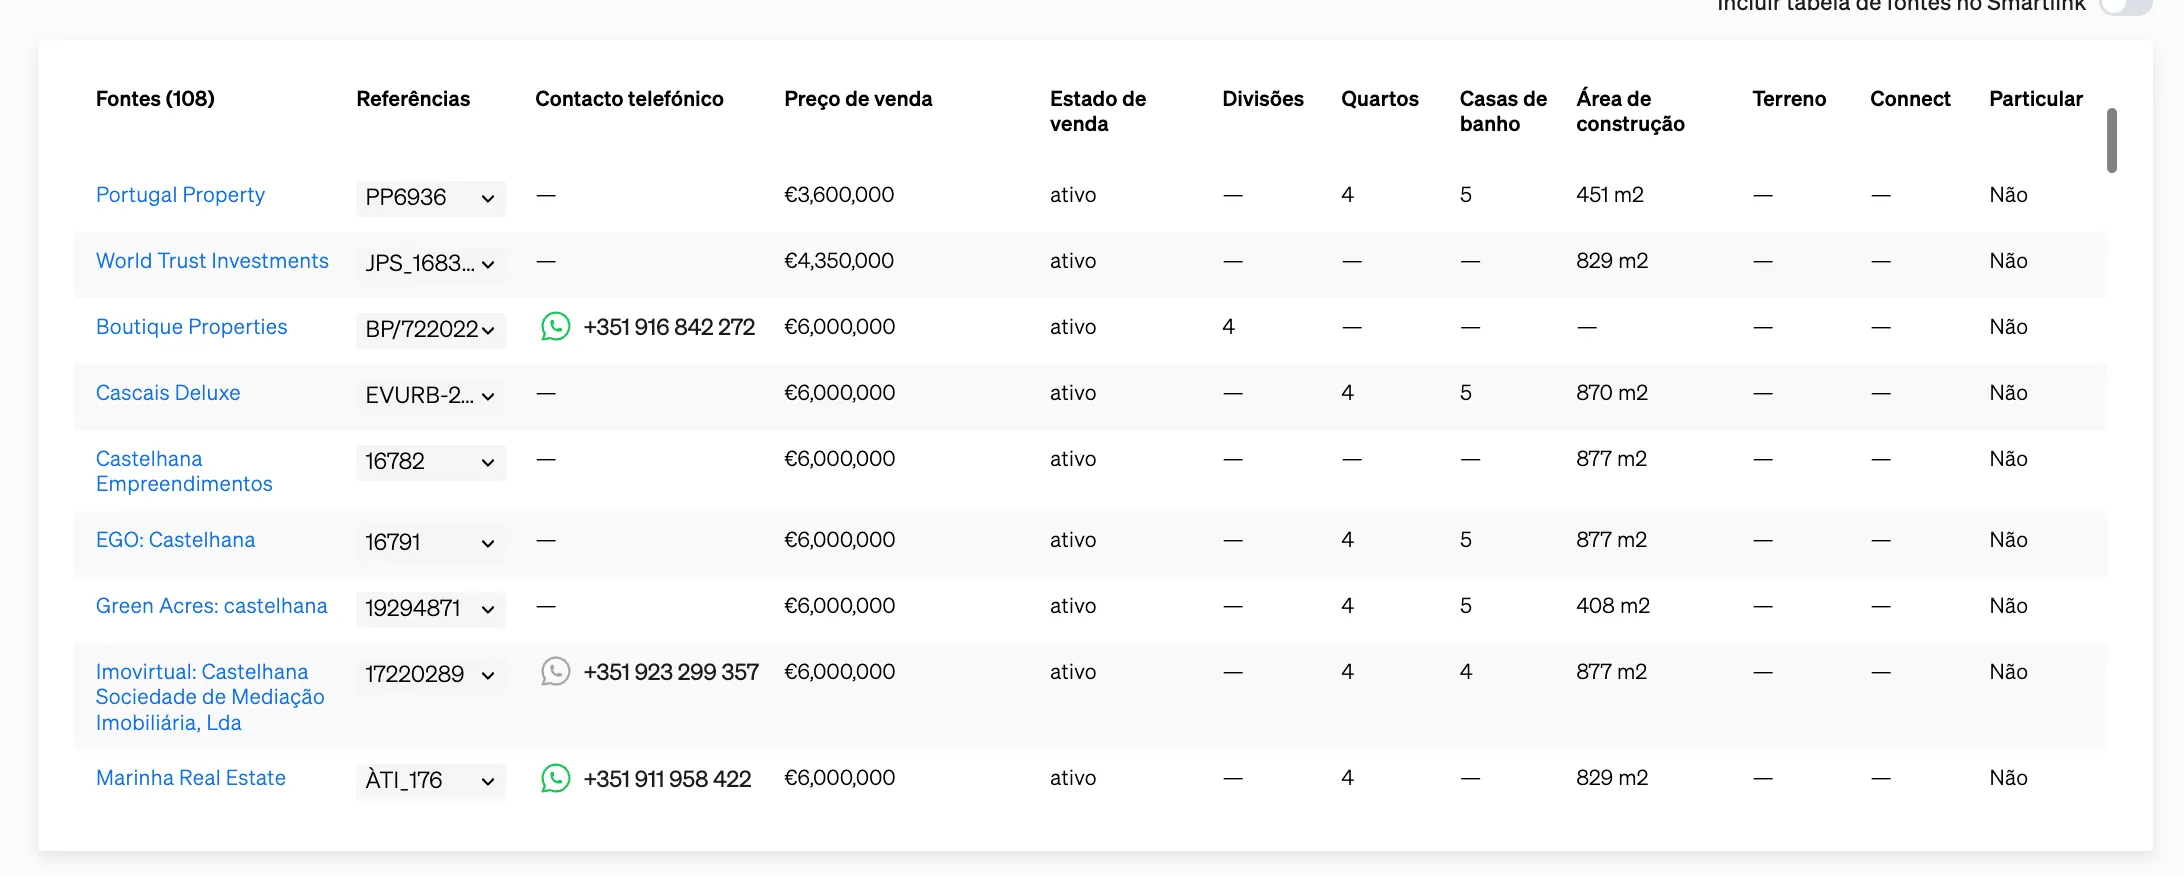Click the Divisões column header
The height and width of the screenshot is (876, 2184).
[x=1263, y=99]
